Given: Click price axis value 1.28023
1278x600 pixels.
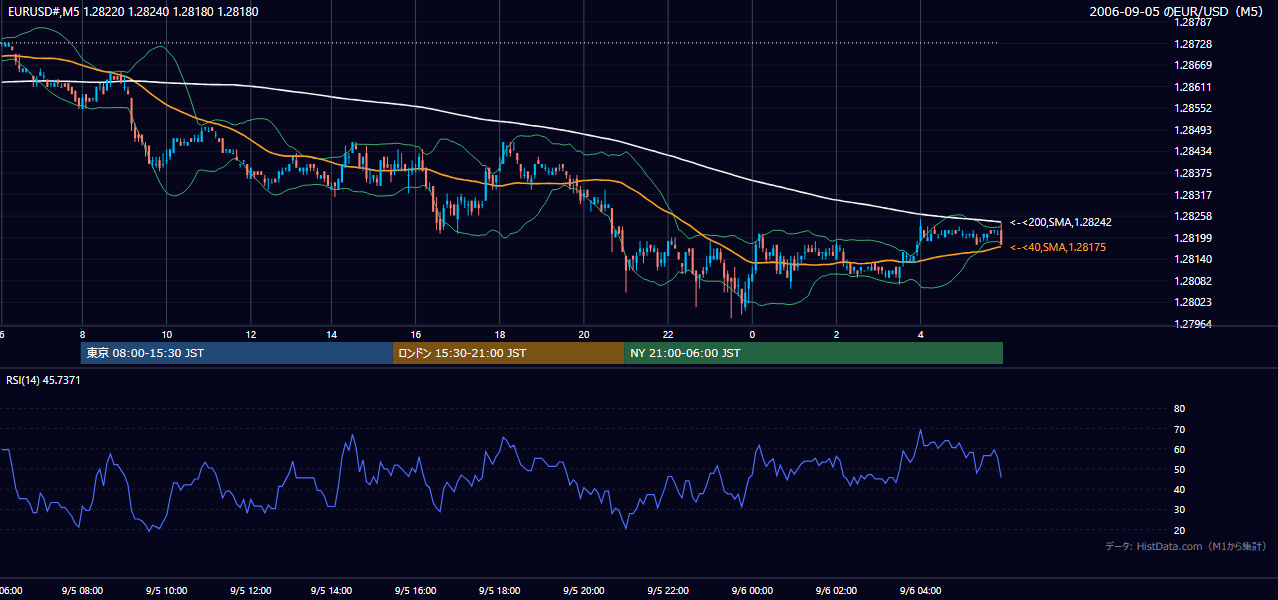Looking at the screenshot, I should tap(1193, 303).
